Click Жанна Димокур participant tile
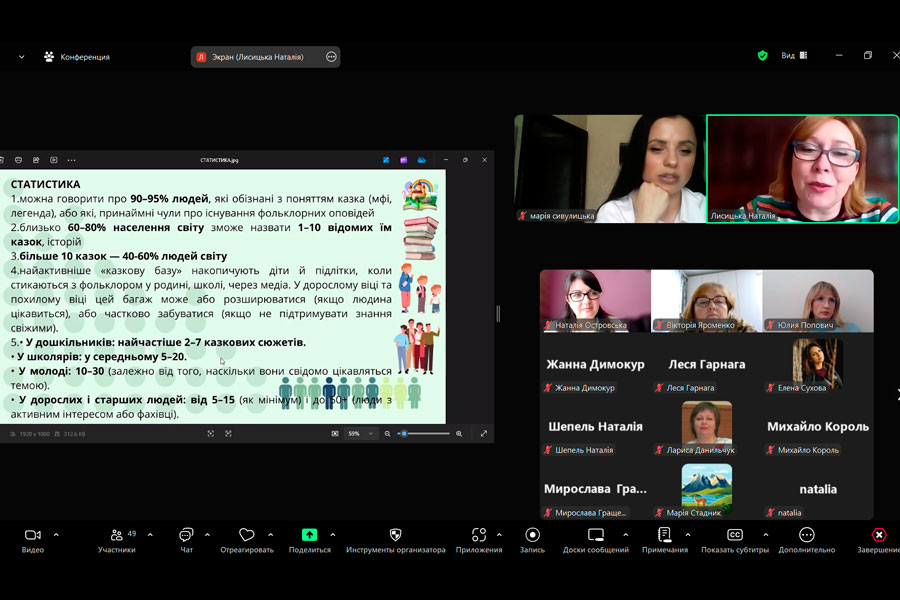 pos(595,364)
